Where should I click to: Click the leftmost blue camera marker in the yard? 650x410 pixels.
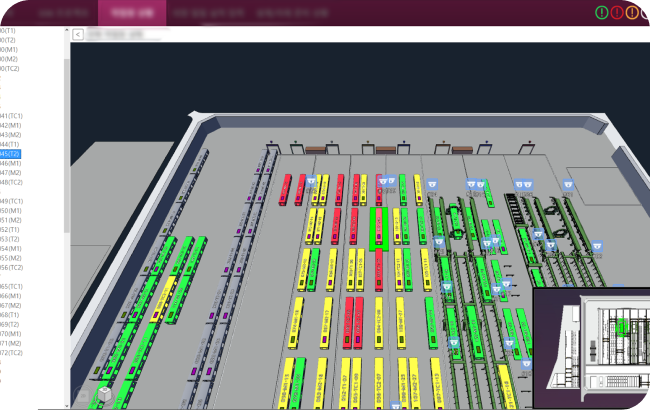(311, 182)
